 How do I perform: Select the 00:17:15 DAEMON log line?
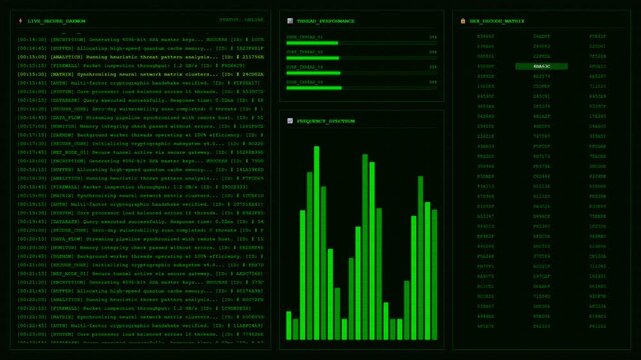141,135
